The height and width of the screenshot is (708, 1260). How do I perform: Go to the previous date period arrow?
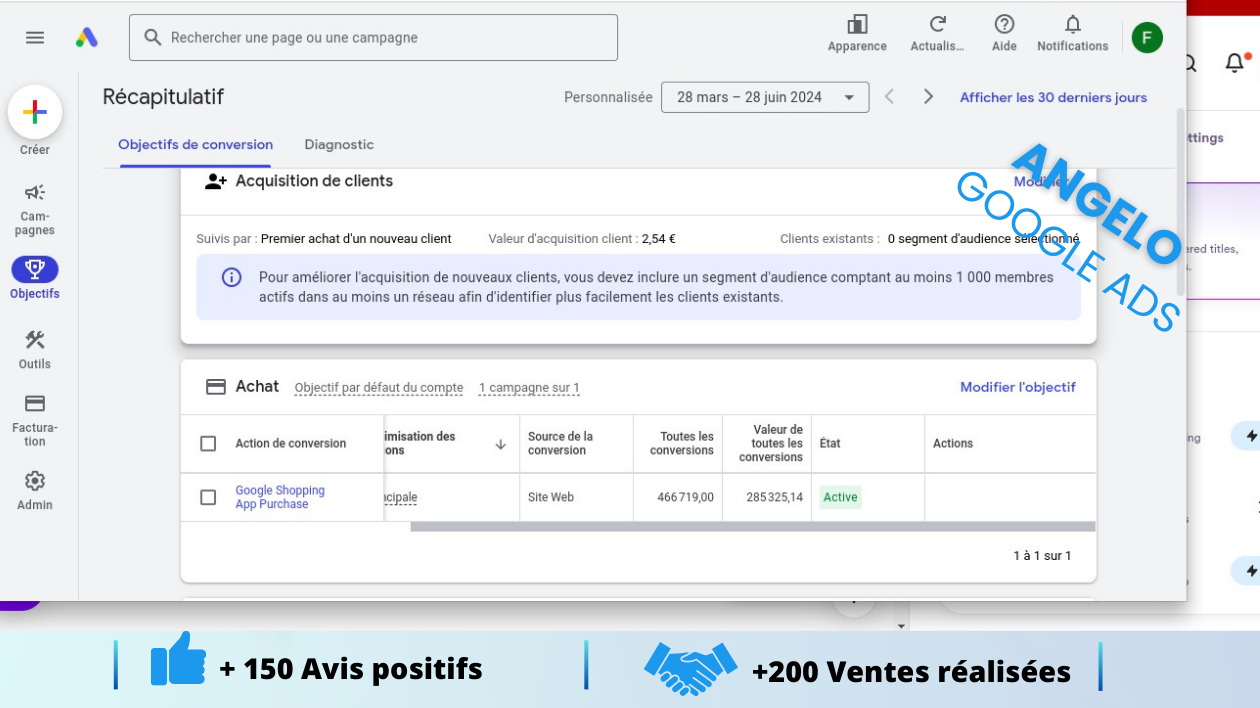click(x=889, y=97)
